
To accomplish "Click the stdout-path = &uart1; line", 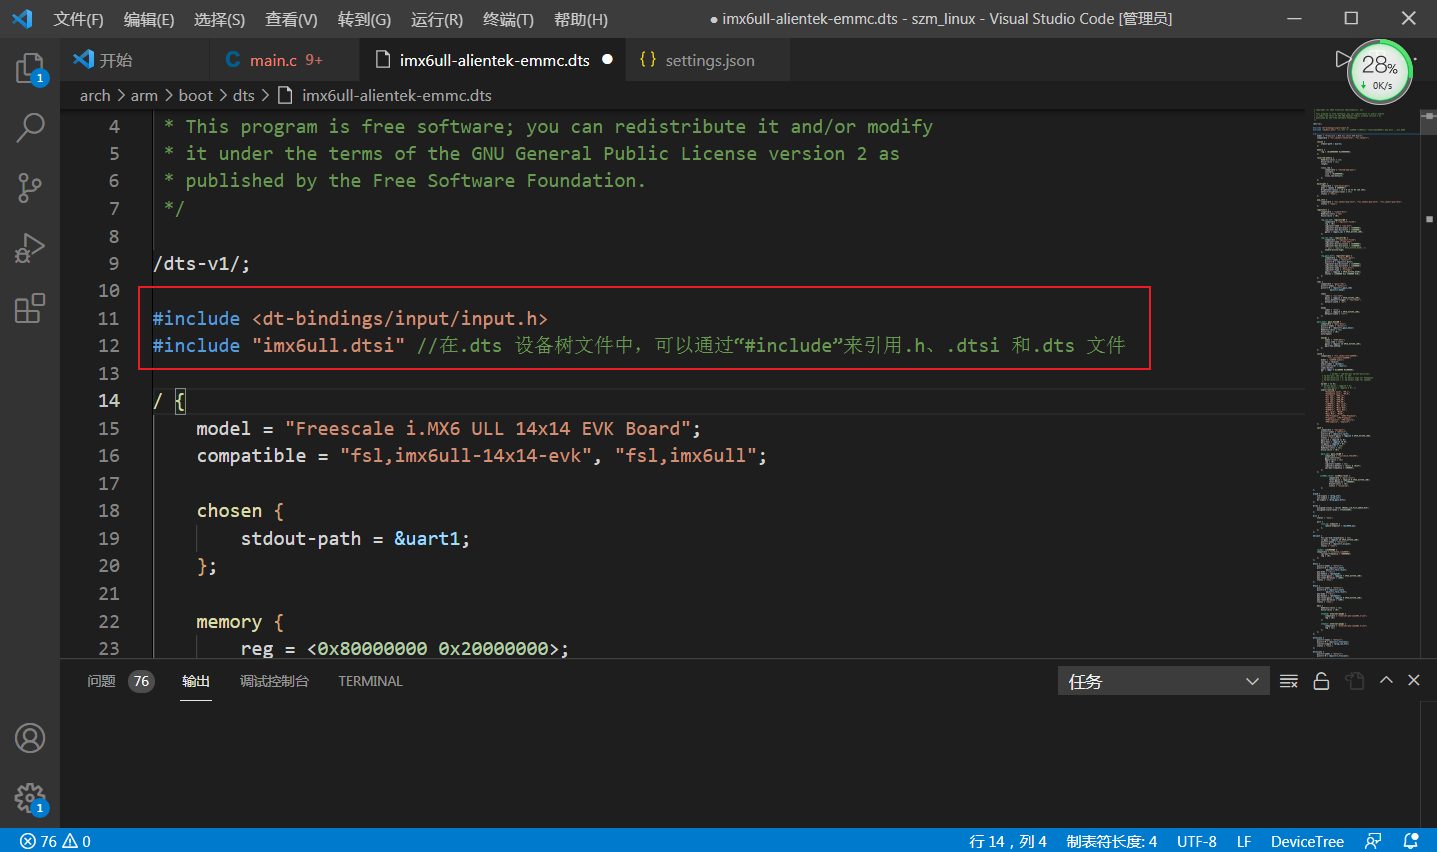I will tap(355, 538).
